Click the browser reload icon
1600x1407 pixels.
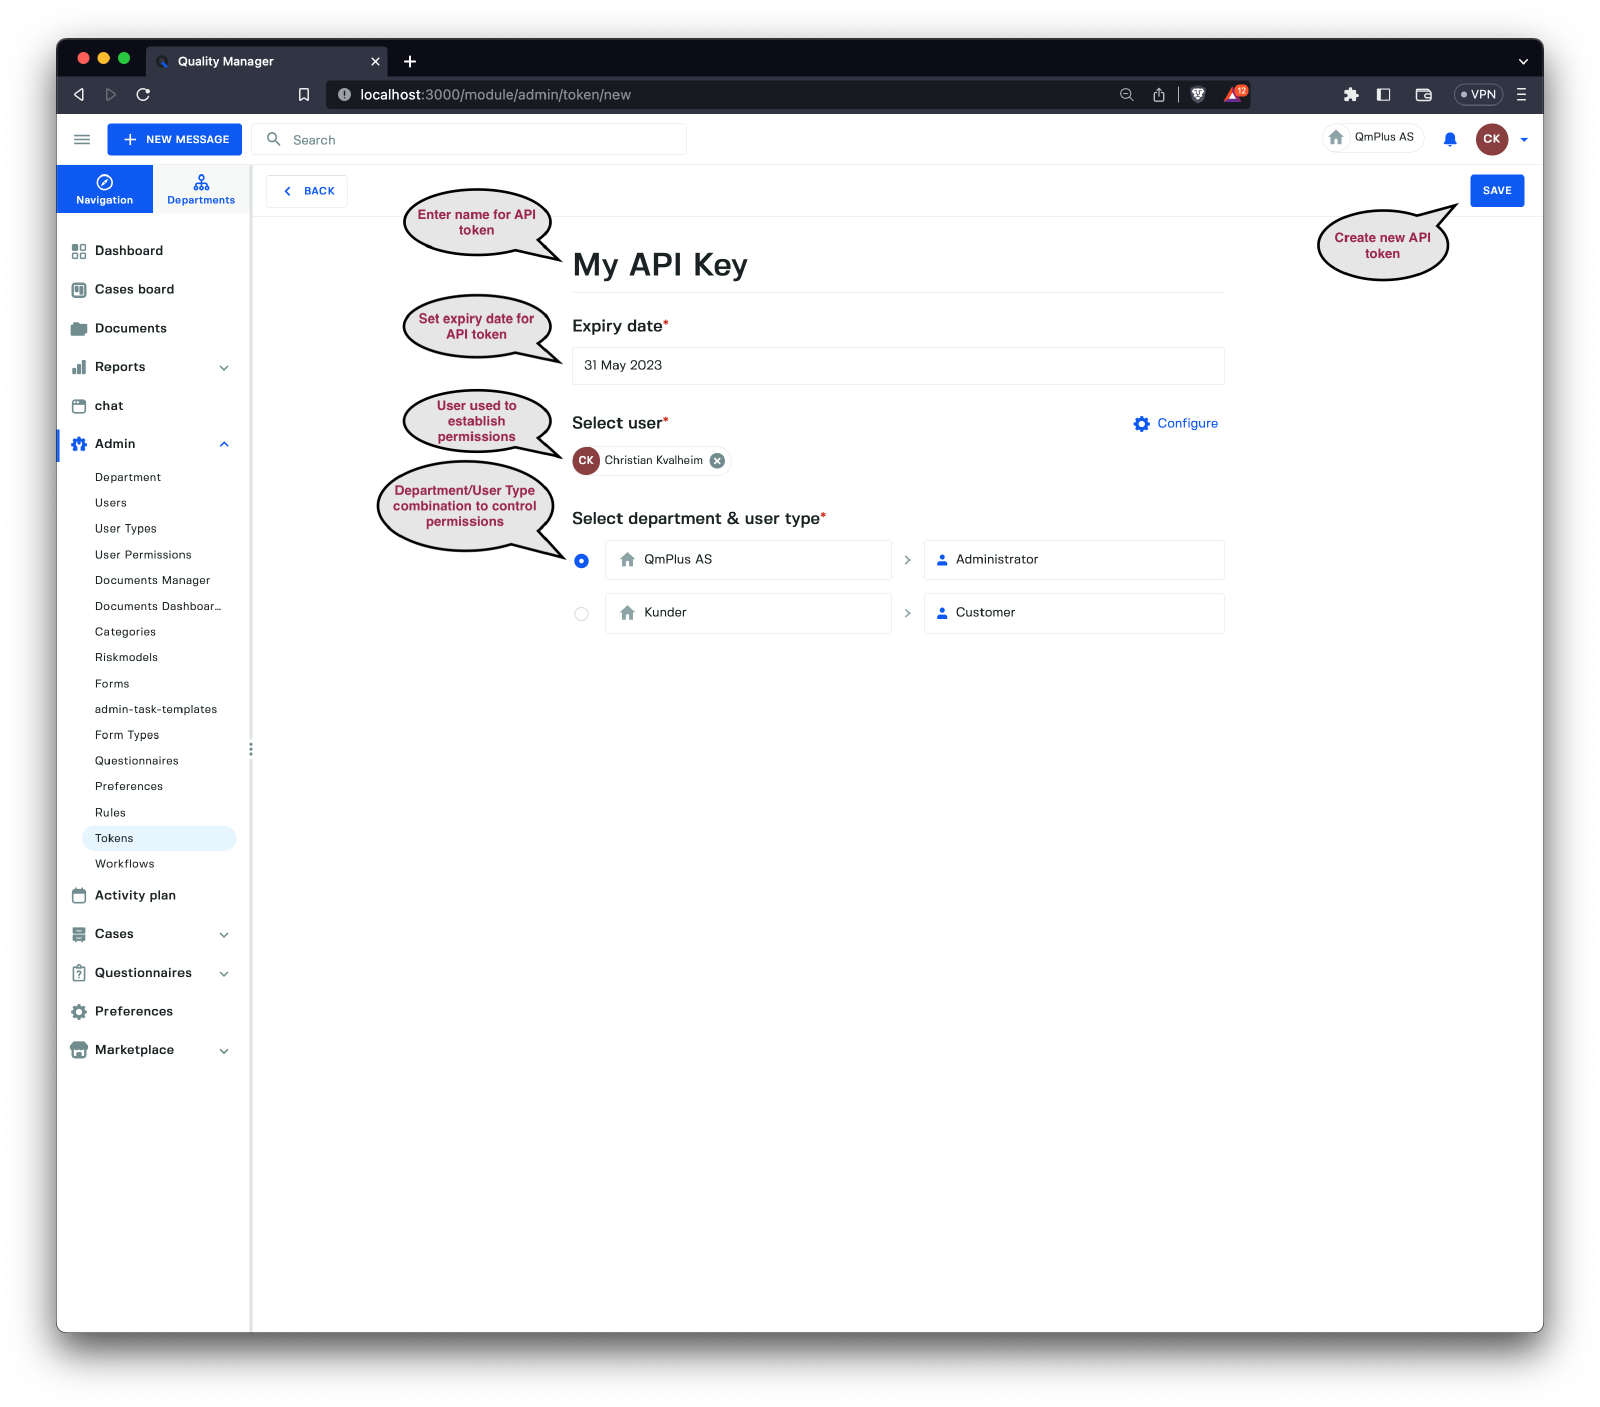click(x=143, y=95)
